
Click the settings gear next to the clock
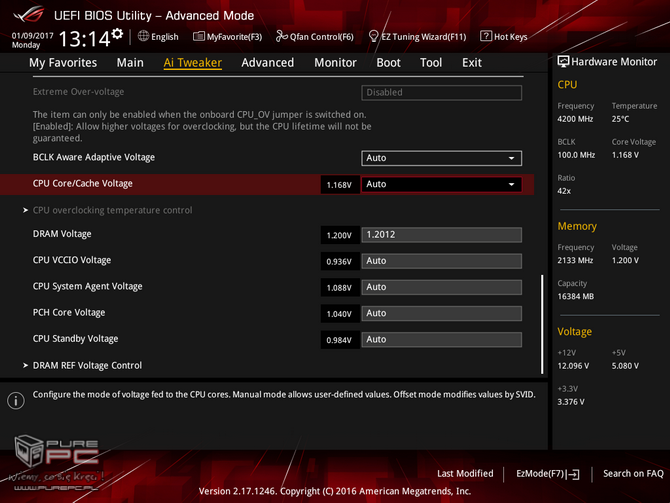[x=117, y=34]
